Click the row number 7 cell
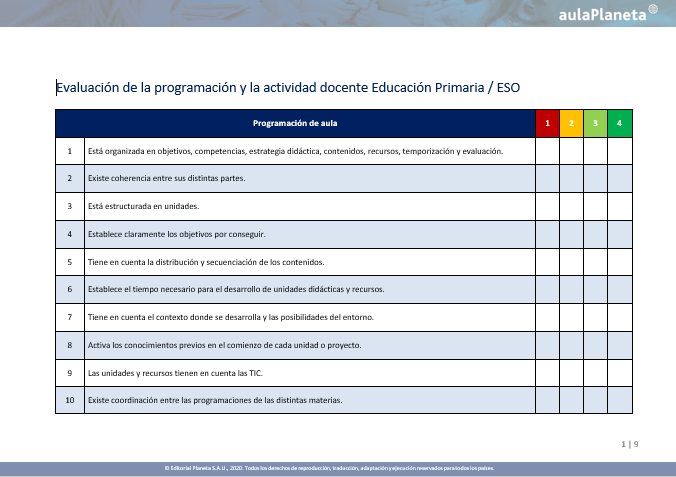Image resolution: width=676 pixels, height=477 pixels. pyautogui.click(x=69, y=317)
